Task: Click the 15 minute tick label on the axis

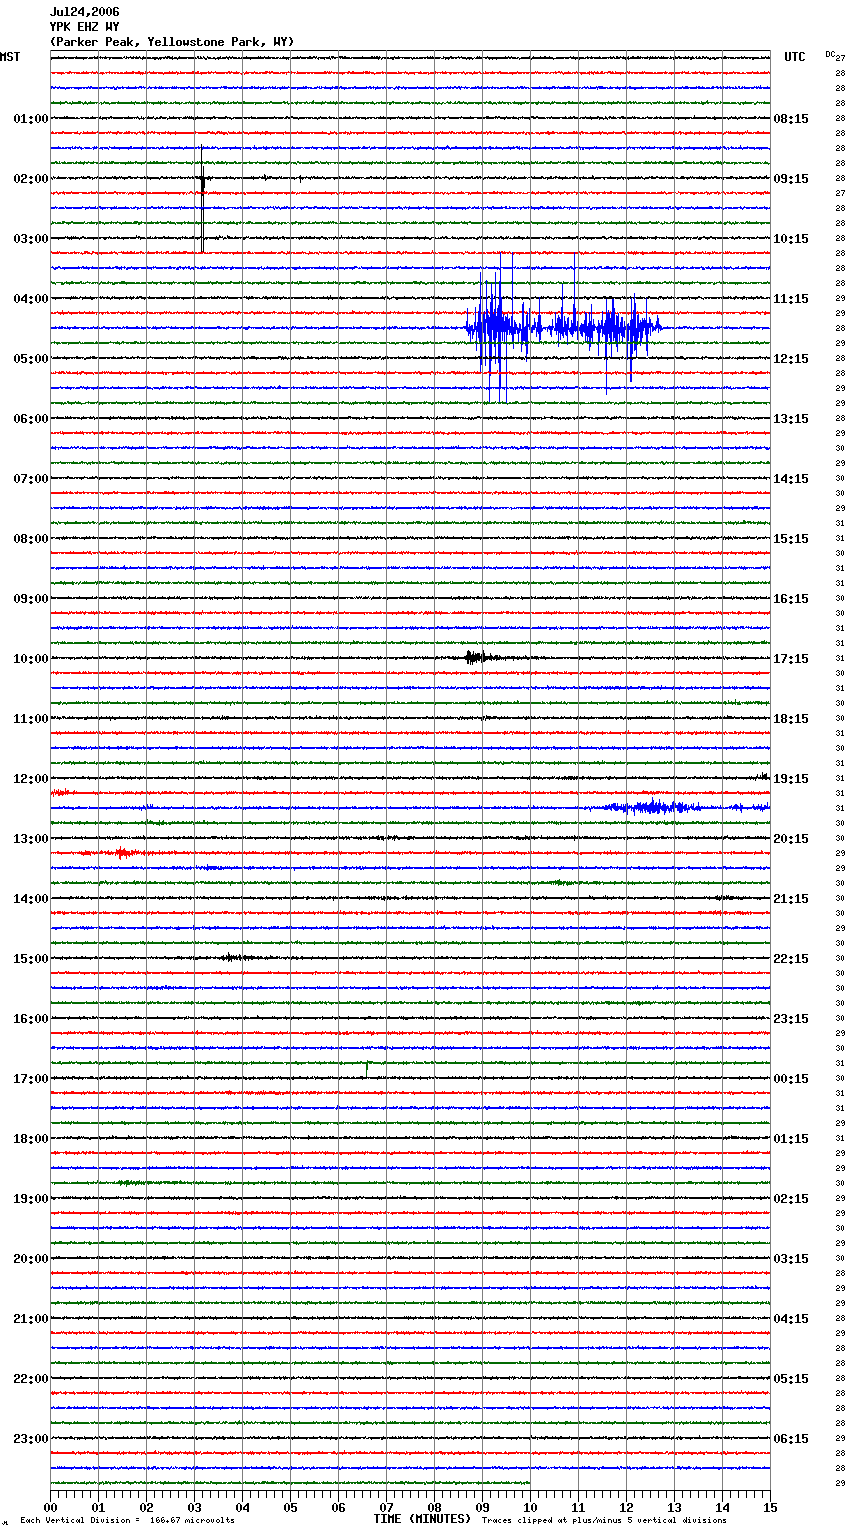Action: click(x=770, y=1507)
